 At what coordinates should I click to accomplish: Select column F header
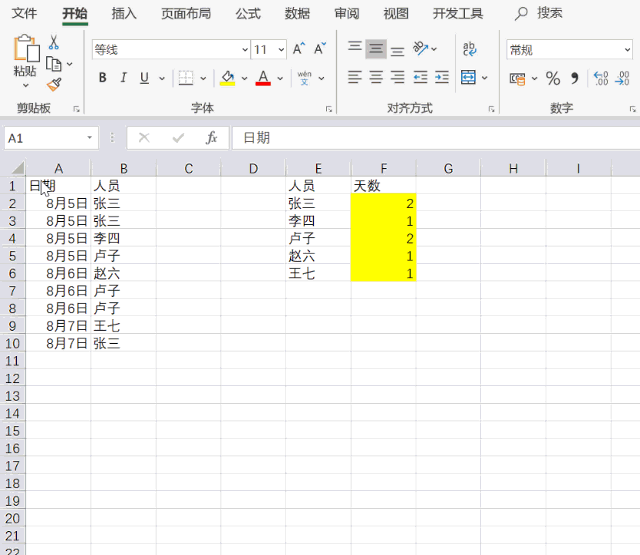(x=384, y=168)
